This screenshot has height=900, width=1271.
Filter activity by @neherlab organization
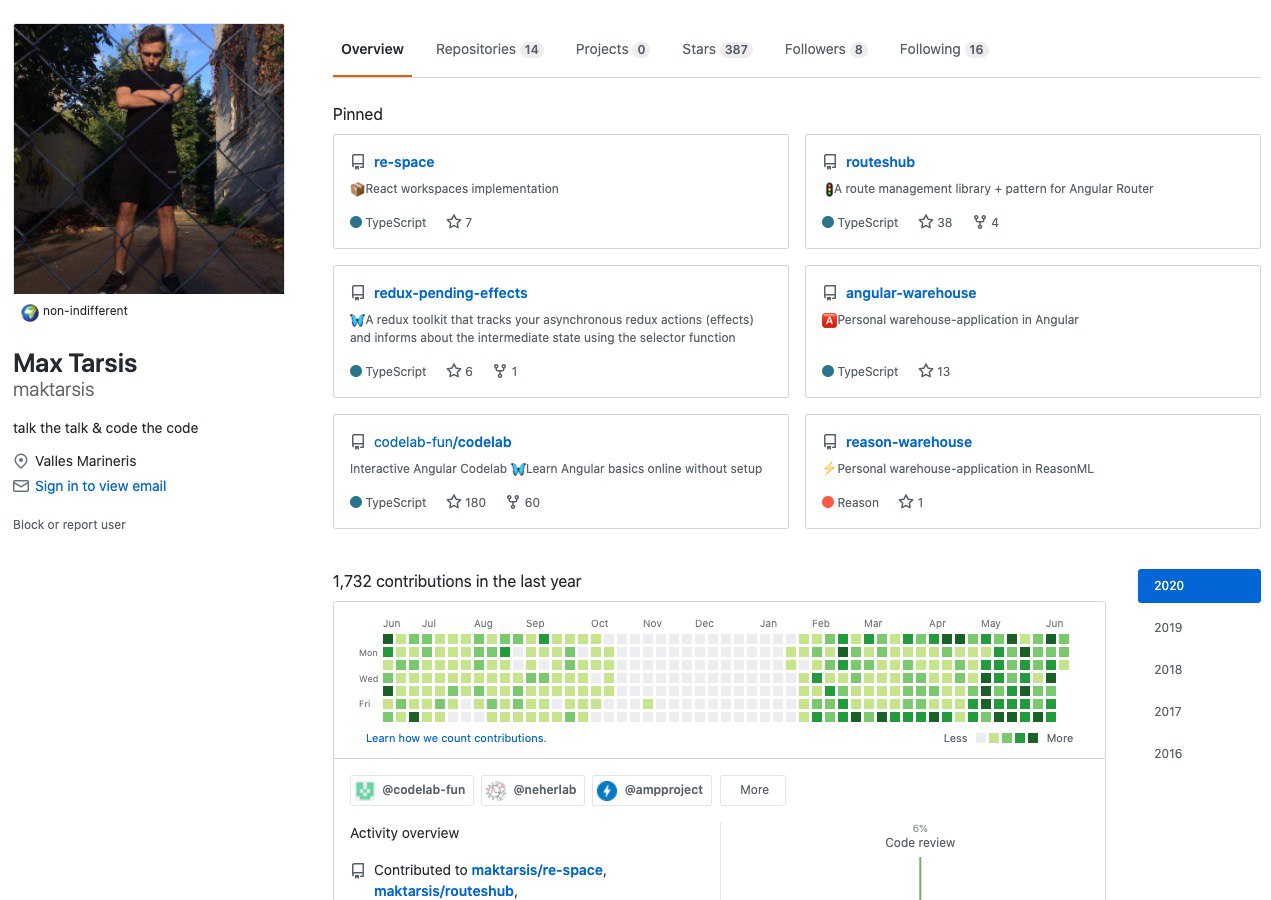click(x=533, y=790)
